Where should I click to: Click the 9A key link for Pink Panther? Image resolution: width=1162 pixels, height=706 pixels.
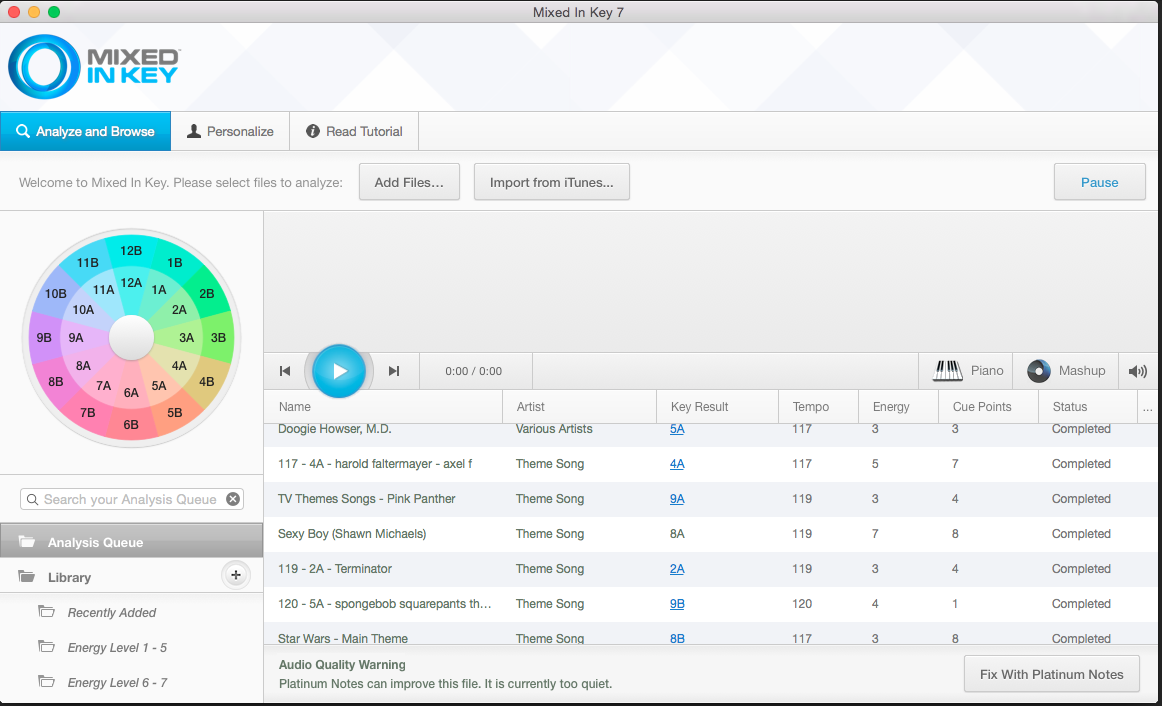[x=677, y=499]
